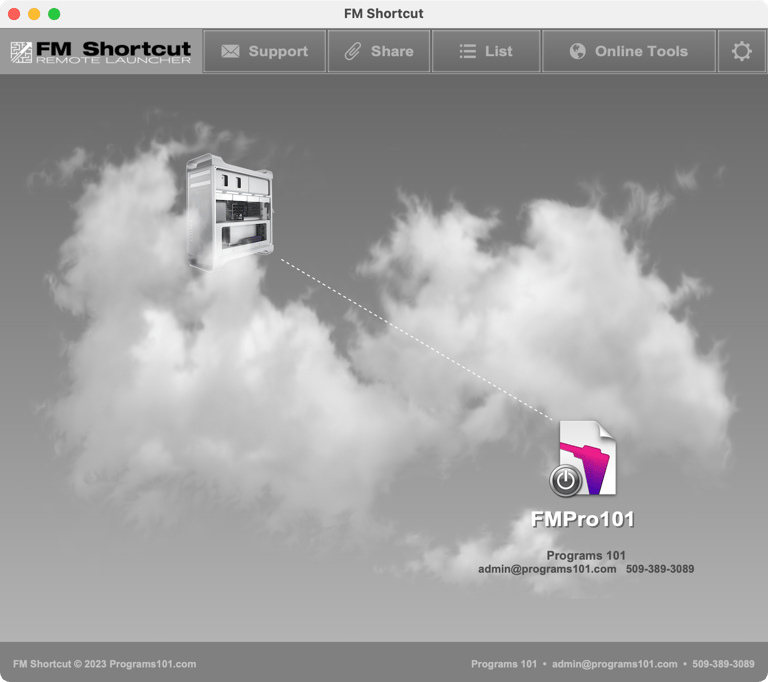Click the footer admin@programs101.com email
The height and width of the screenshot is (682, 768).
point(615,664)
